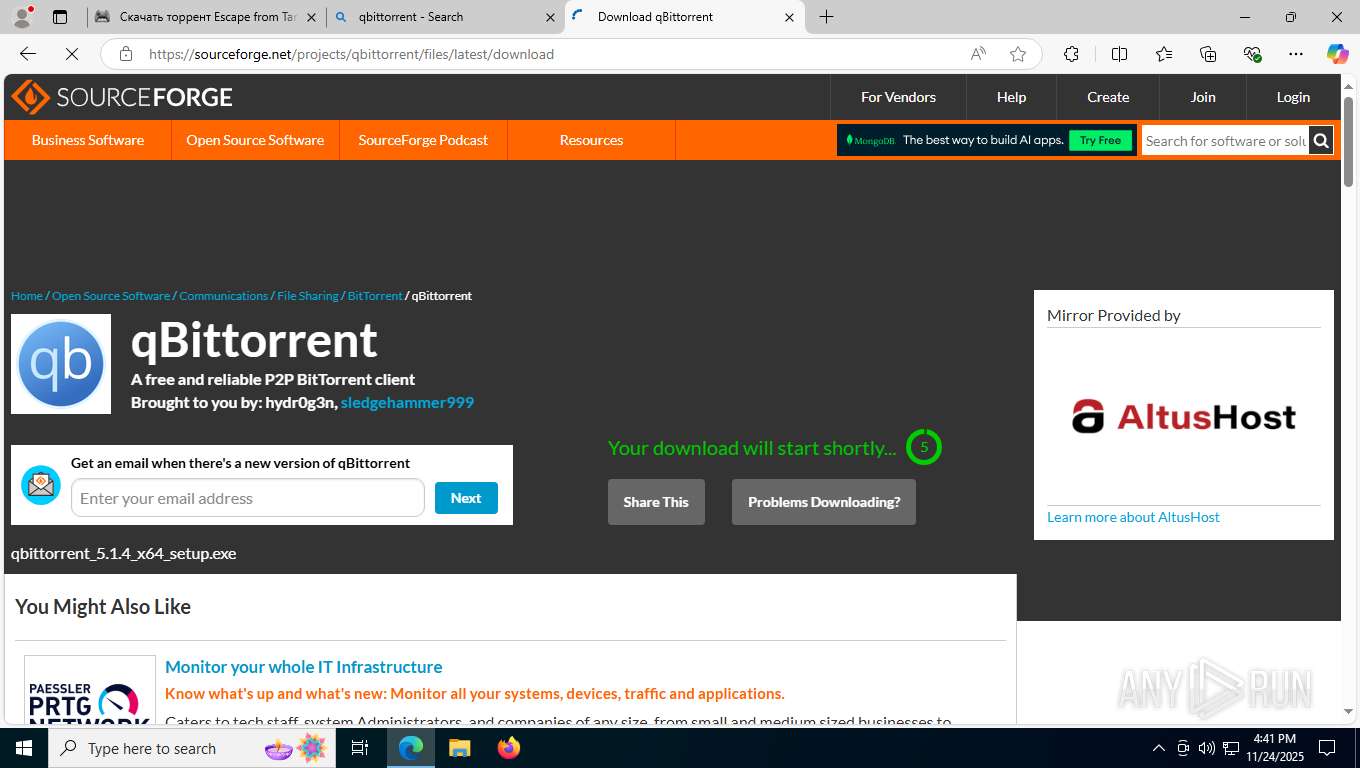Image resolution: width=1360 pixels, height=768 pixels.
Task: Open the read aloud icon in address bar
Action: (978, 54)
